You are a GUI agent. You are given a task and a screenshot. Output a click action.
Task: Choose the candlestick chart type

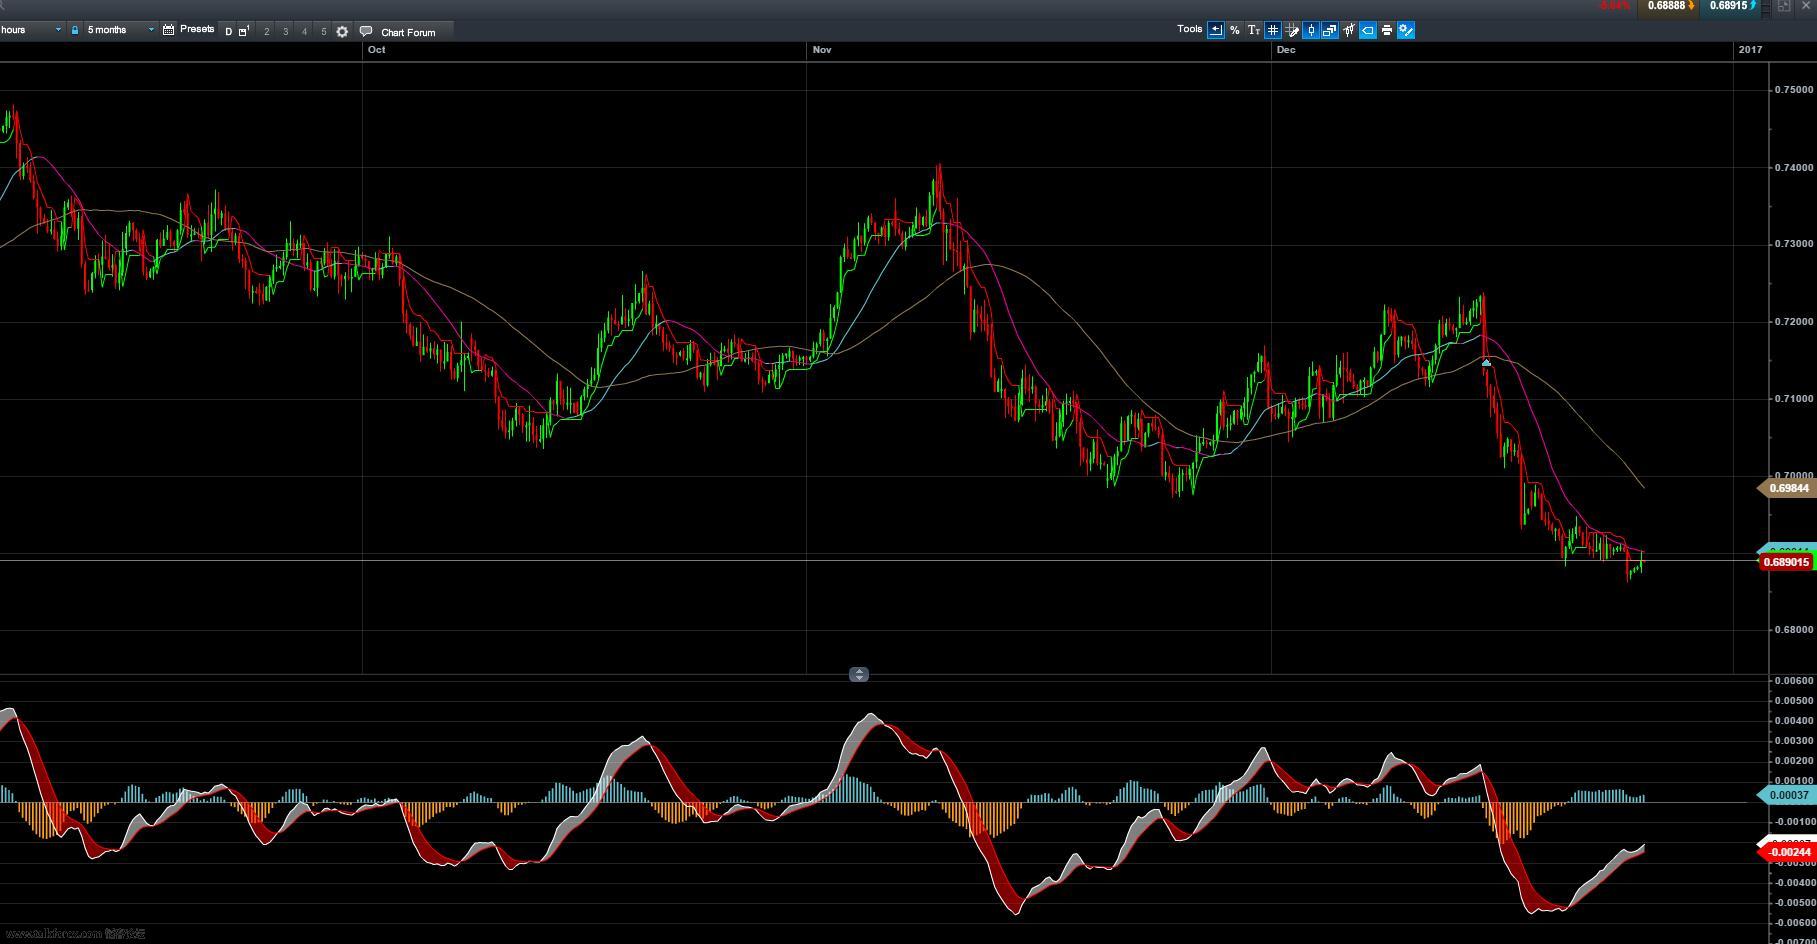(x=1310, y=30)
